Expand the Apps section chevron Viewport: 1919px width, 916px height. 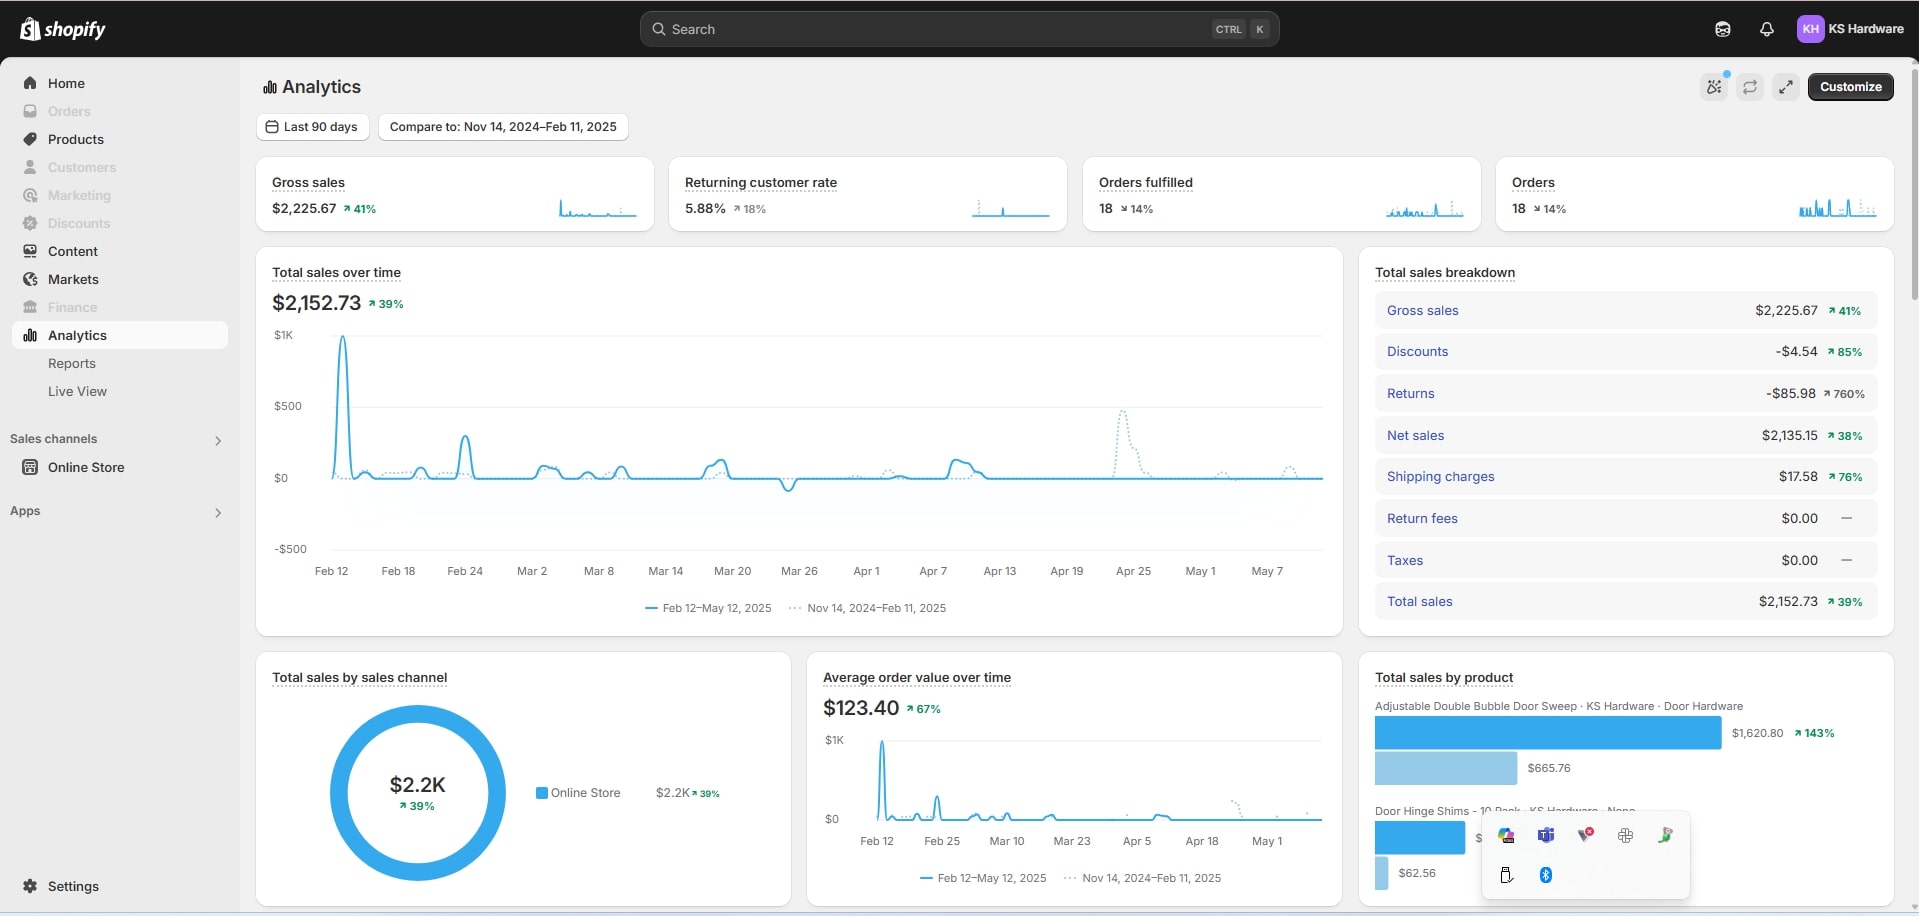(x=218, y=513)
